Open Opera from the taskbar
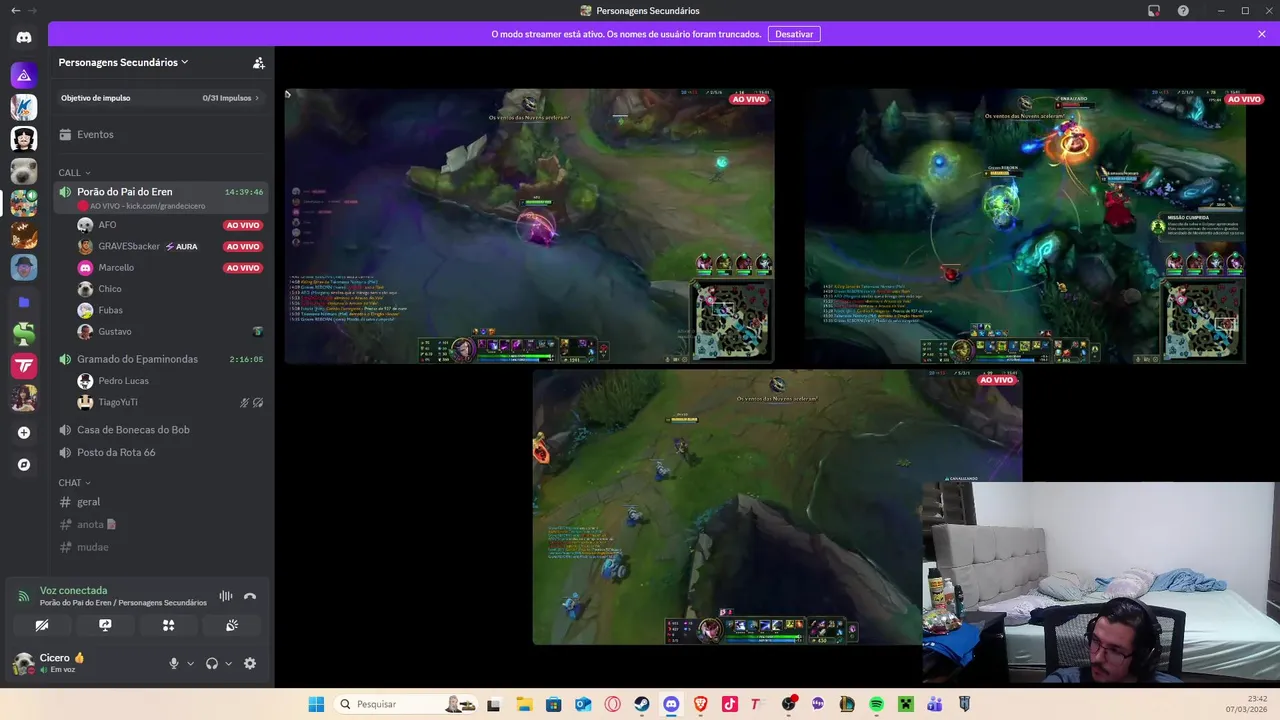 (x=612, y=704)
